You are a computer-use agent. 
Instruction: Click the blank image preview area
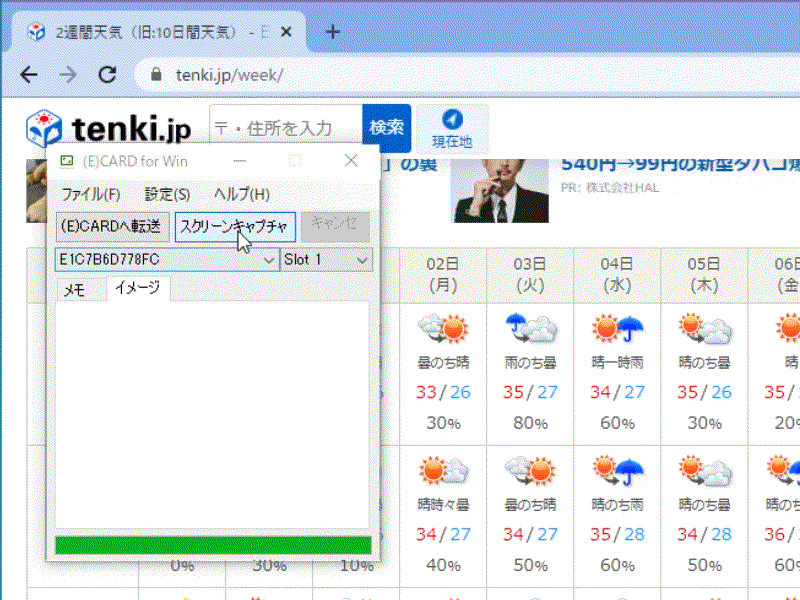coord(212,414)
